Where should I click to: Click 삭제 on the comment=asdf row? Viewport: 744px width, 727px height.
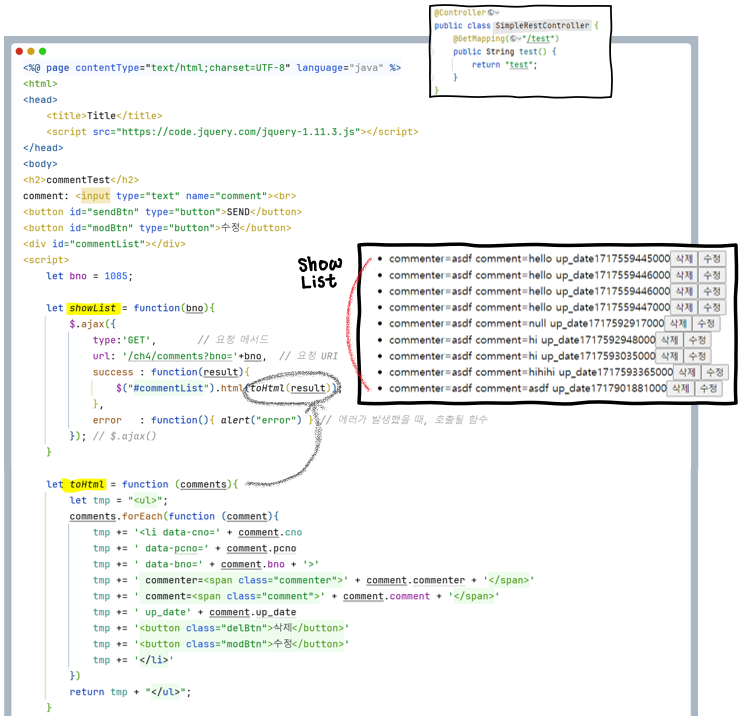coord(680,389)
